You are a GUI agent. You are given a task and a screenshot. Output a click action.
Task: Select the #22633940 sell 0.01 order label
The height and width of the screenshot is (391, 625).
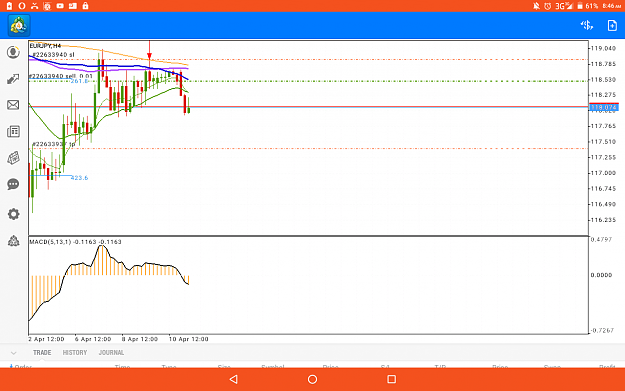click(x=61, y=76)
